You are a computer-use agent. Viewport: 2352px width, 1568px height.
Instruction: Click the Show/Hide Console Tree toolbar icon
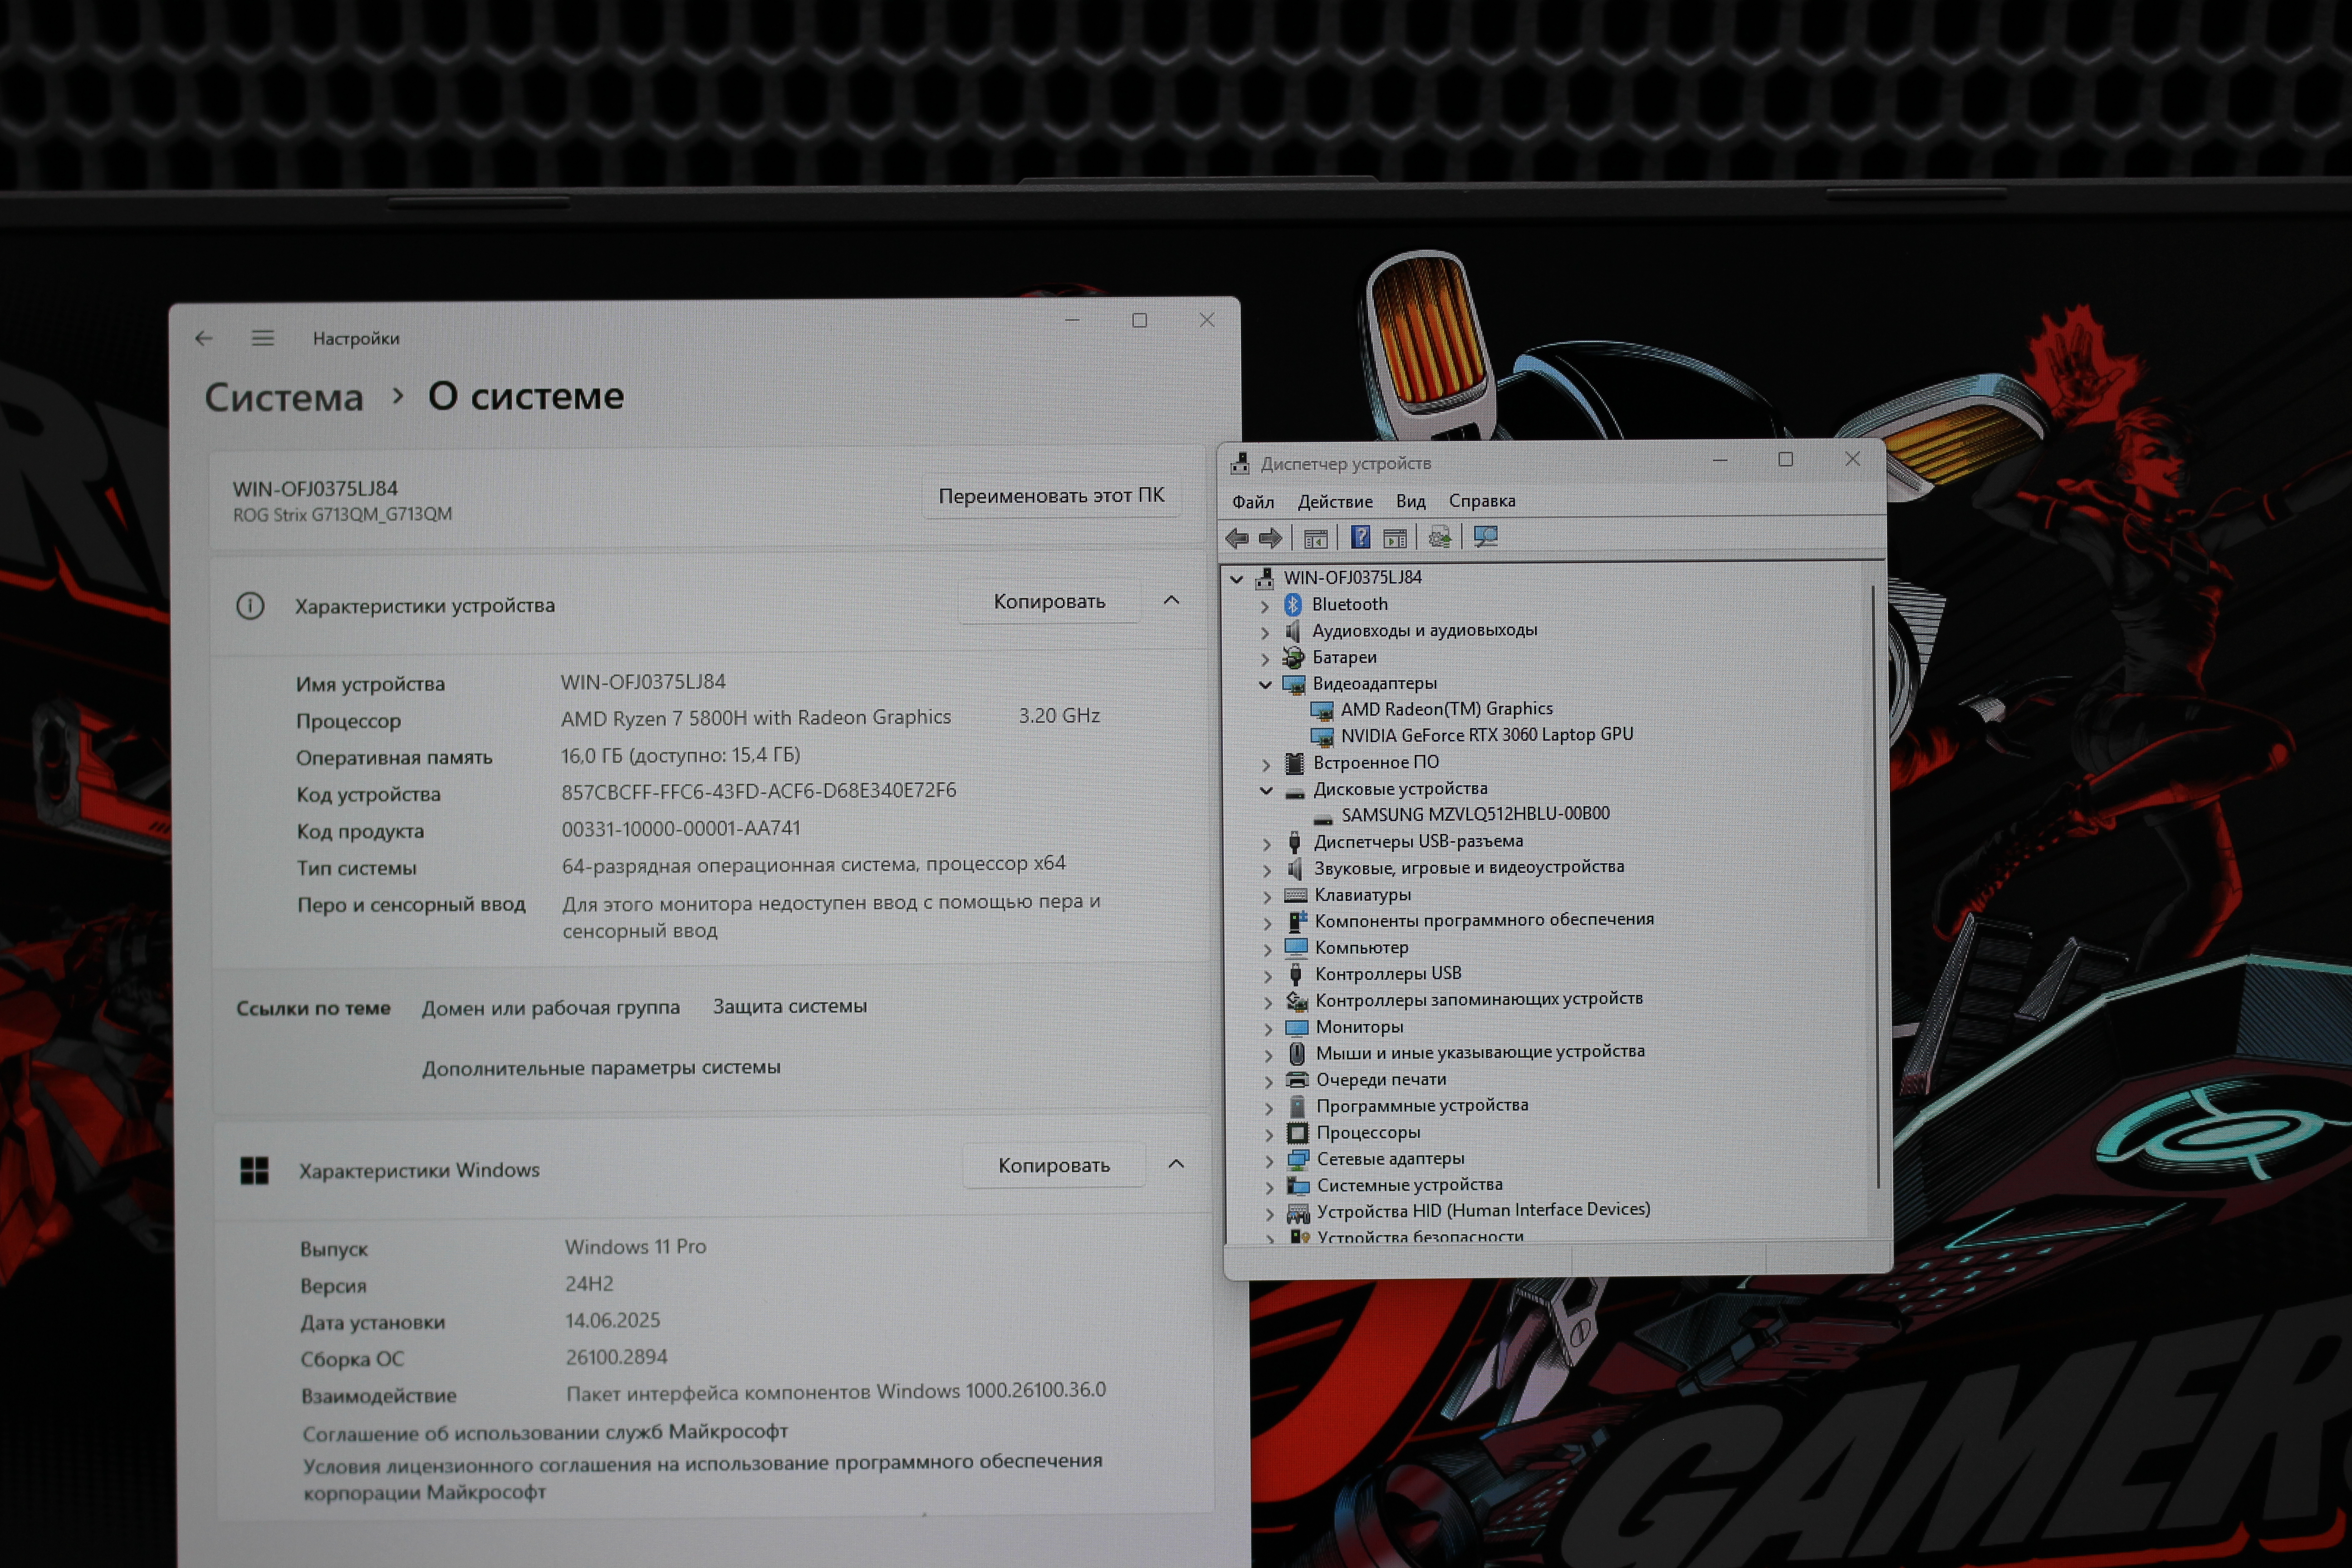(x=1316, y=538)
